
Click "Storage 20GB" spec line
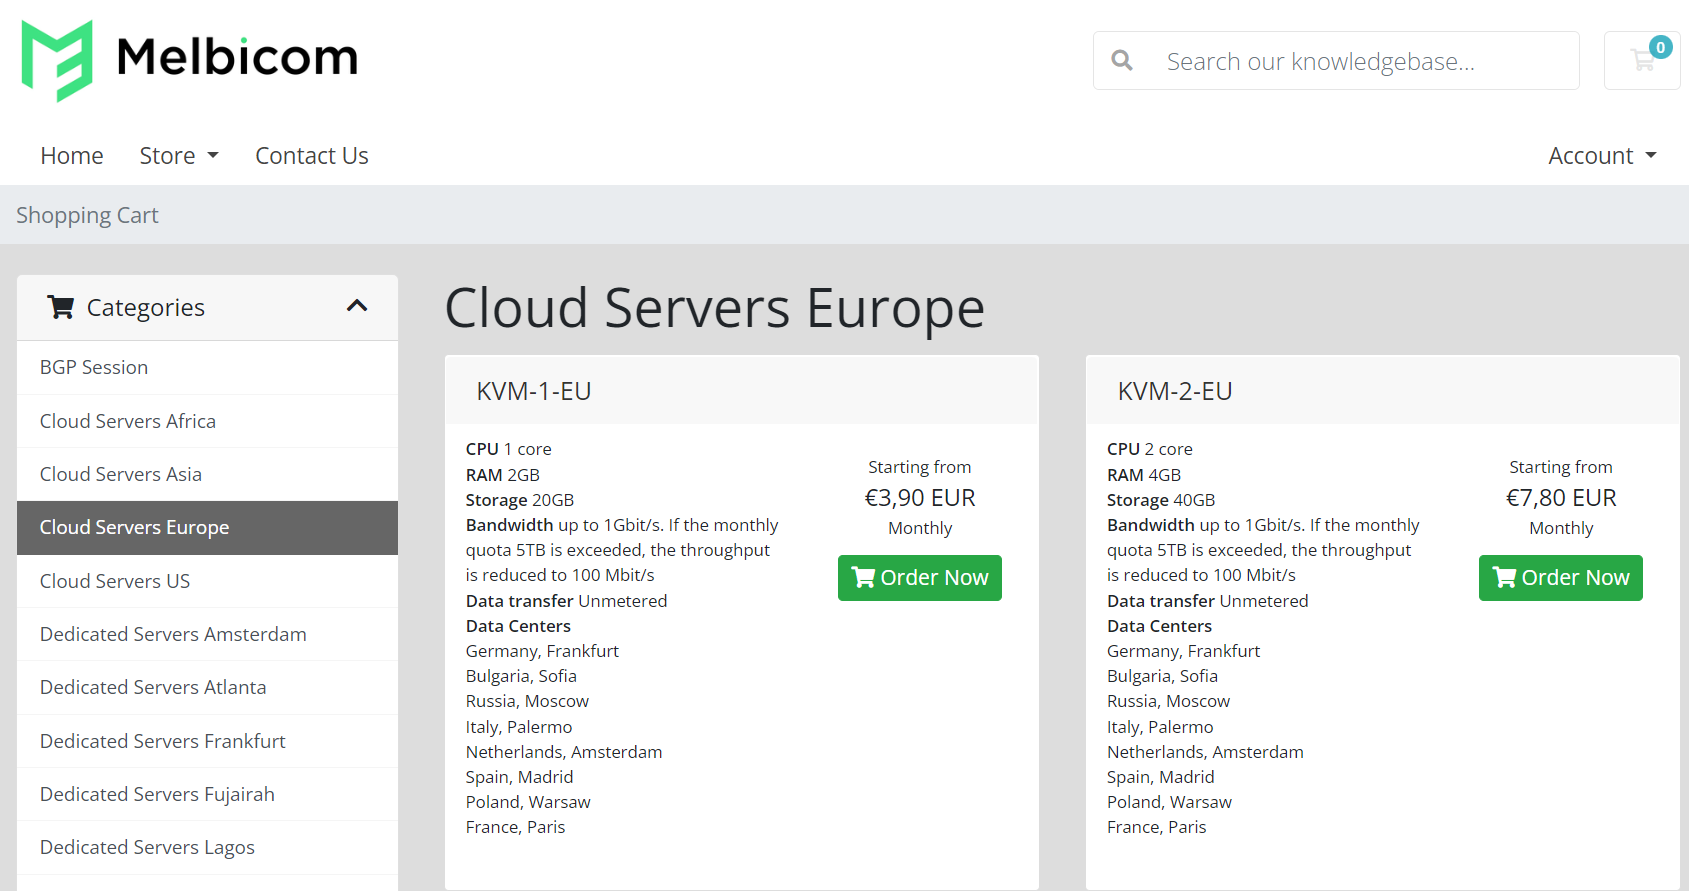(520, 500)
